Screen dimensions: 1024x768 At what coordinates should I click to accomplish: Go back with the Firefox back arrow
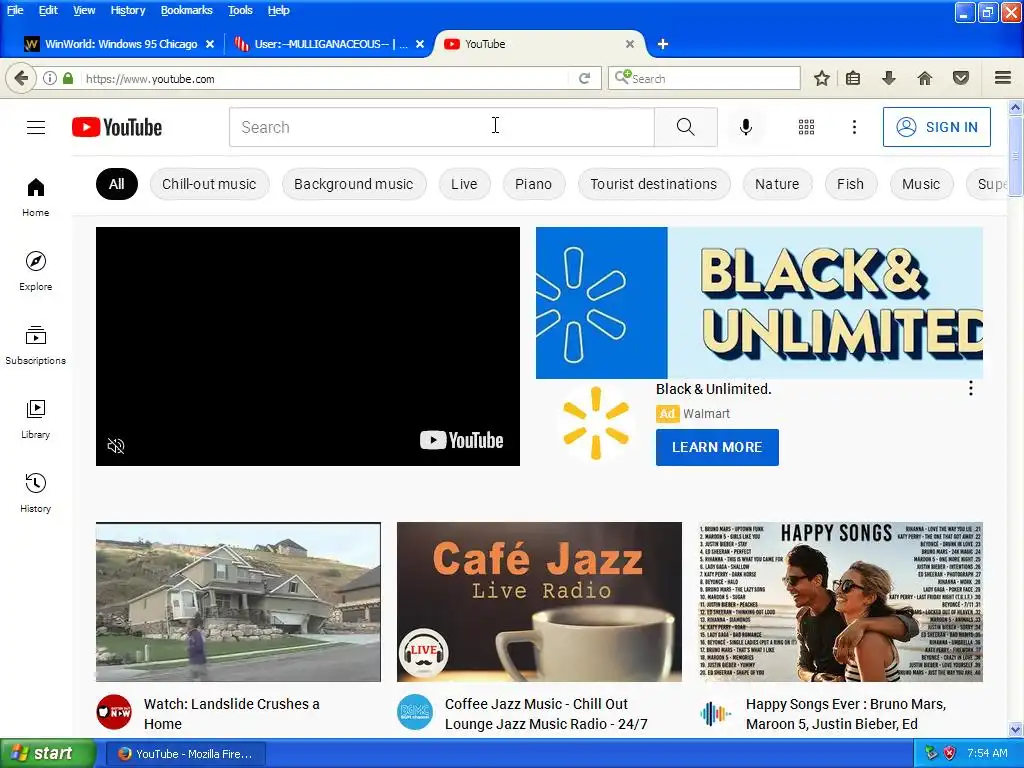[x=21, y=78]
